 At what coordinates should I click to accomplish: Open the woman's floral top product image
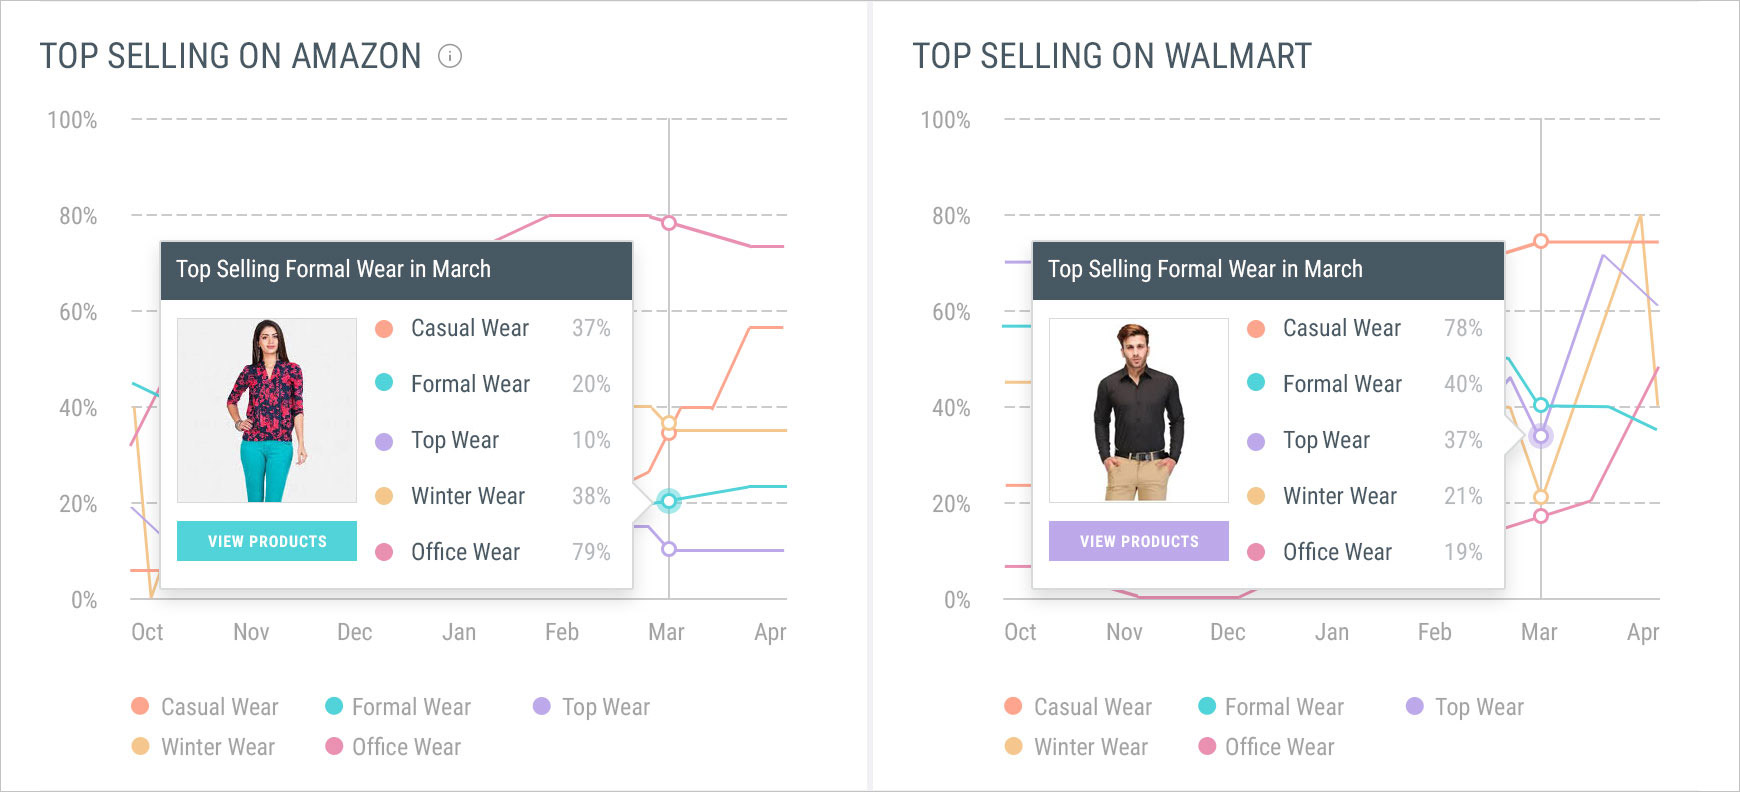click(267, 410)
